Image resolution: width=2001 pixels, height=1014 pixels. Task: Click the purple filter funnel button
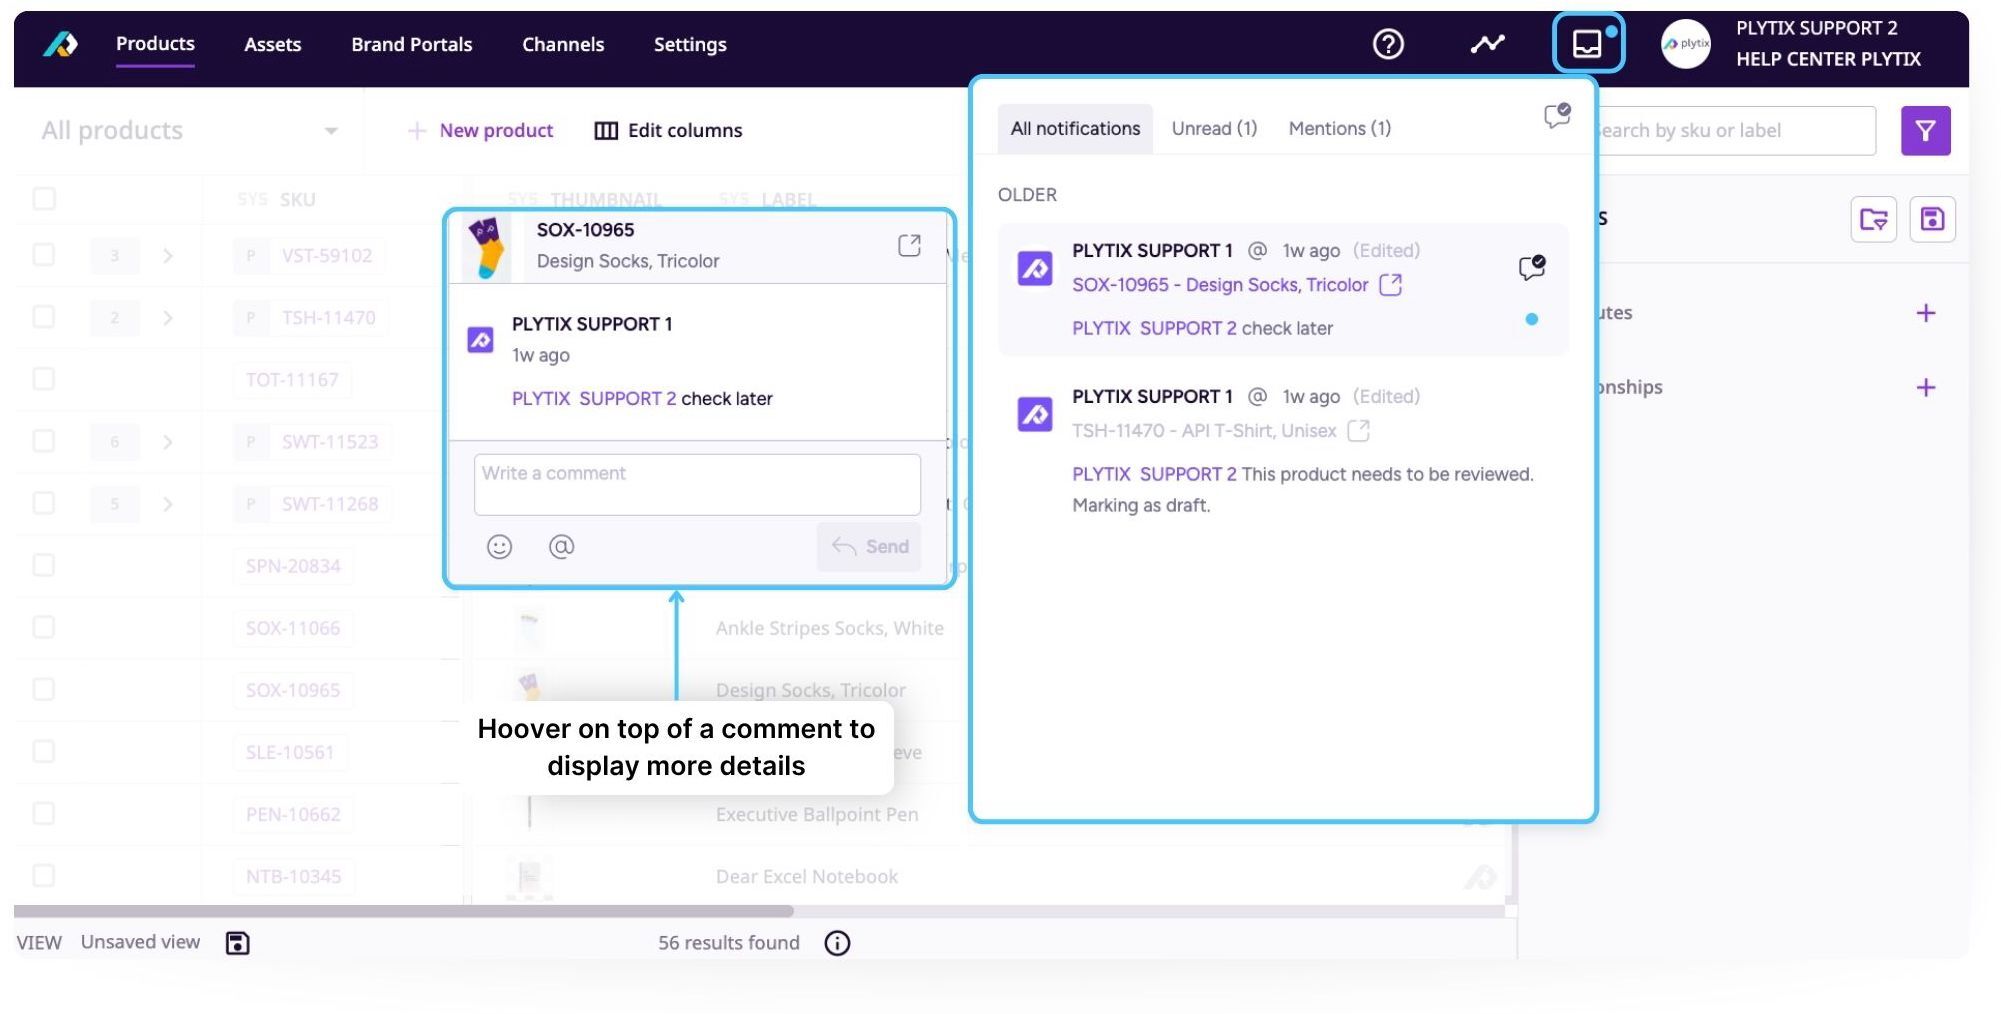(x=1925, y=131)
